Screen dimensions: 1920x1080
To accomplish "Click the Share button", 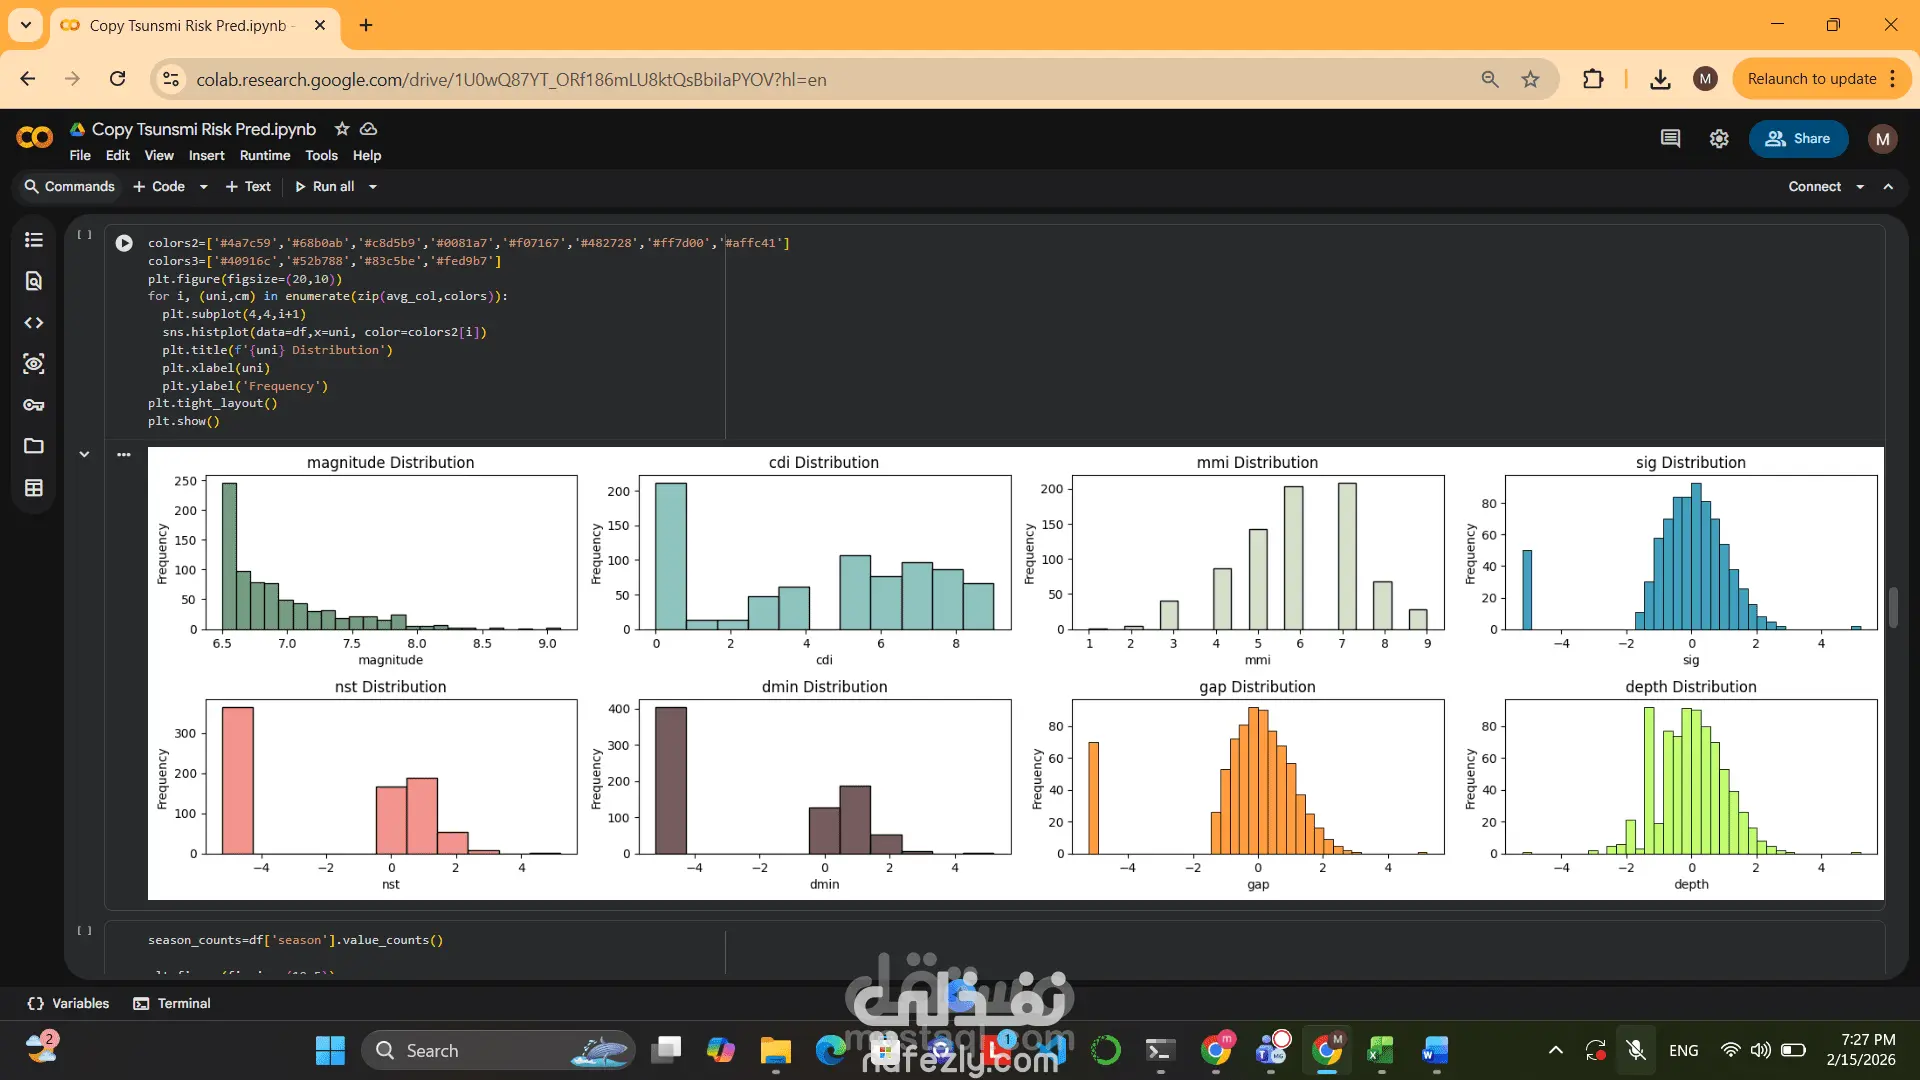I will pos(1798,139).
